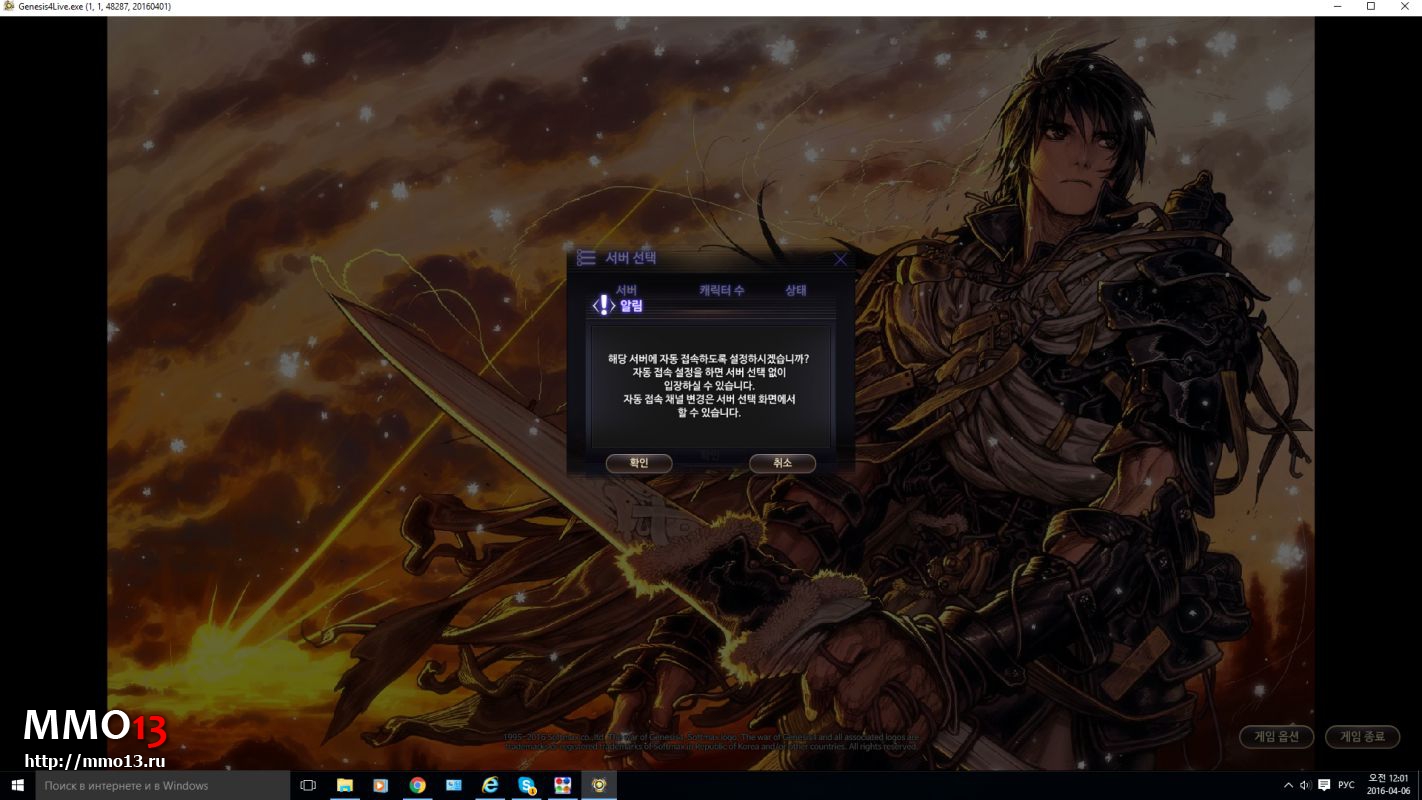Screen dimensions: 1422x800
Task: Open the media player taskbar icon
Action: [x=380, y=785]
